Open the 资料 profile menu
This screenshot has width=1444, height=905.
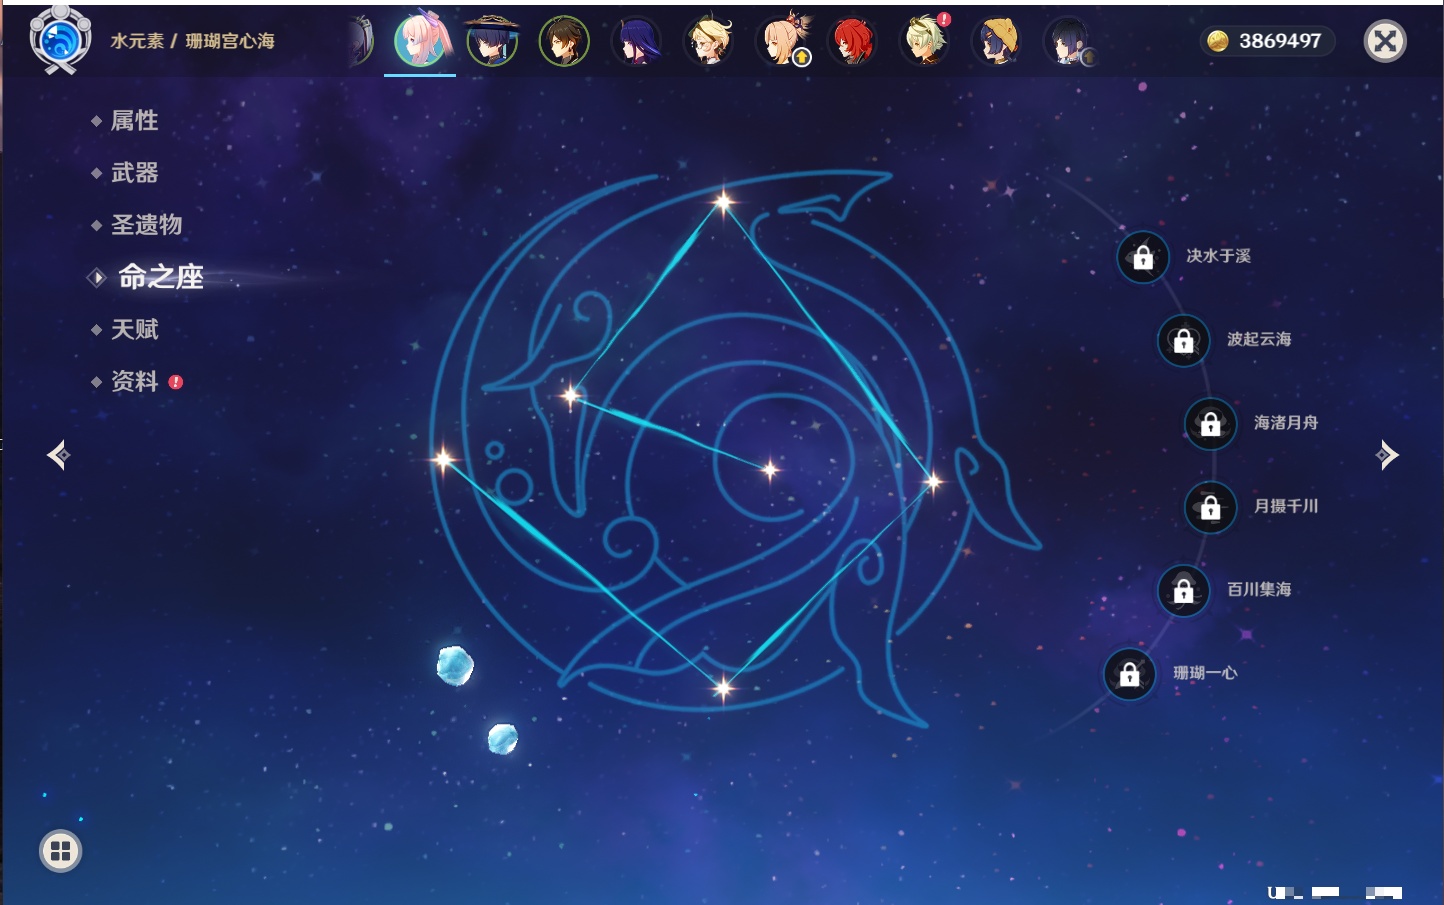pyautogui.click(x=134, y=381)
